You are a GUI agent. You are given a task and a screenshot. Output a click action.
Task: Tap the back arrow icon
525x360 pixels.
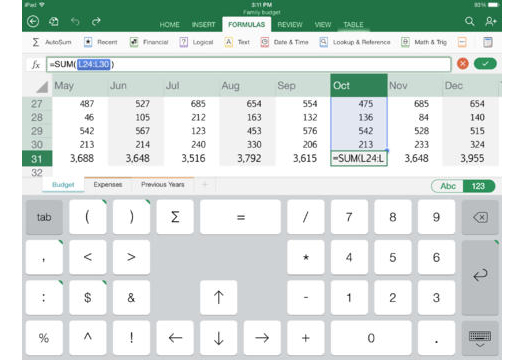coord(33,22)
